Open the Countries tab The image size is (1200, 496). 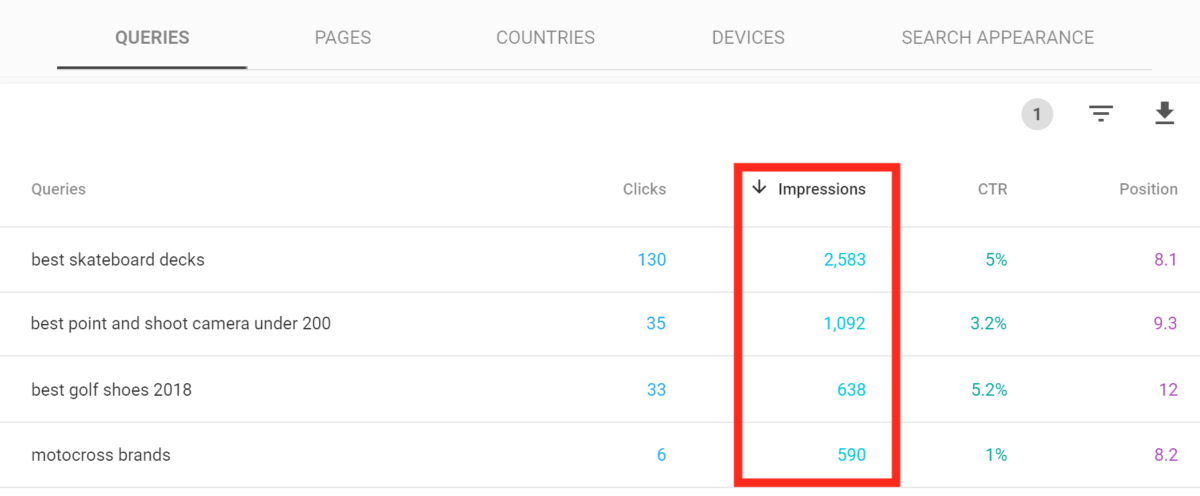(545, 38)
